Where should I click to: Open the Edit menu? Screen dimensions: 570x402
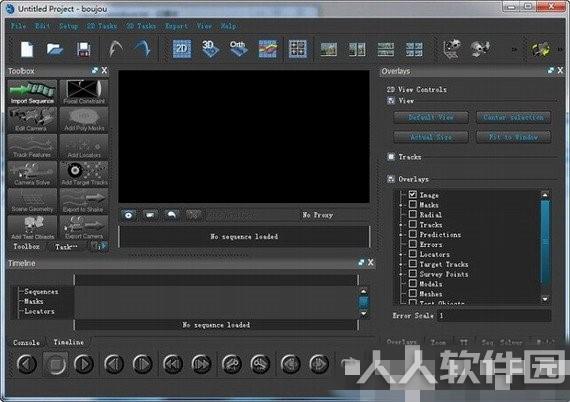(x=43, y=26)
